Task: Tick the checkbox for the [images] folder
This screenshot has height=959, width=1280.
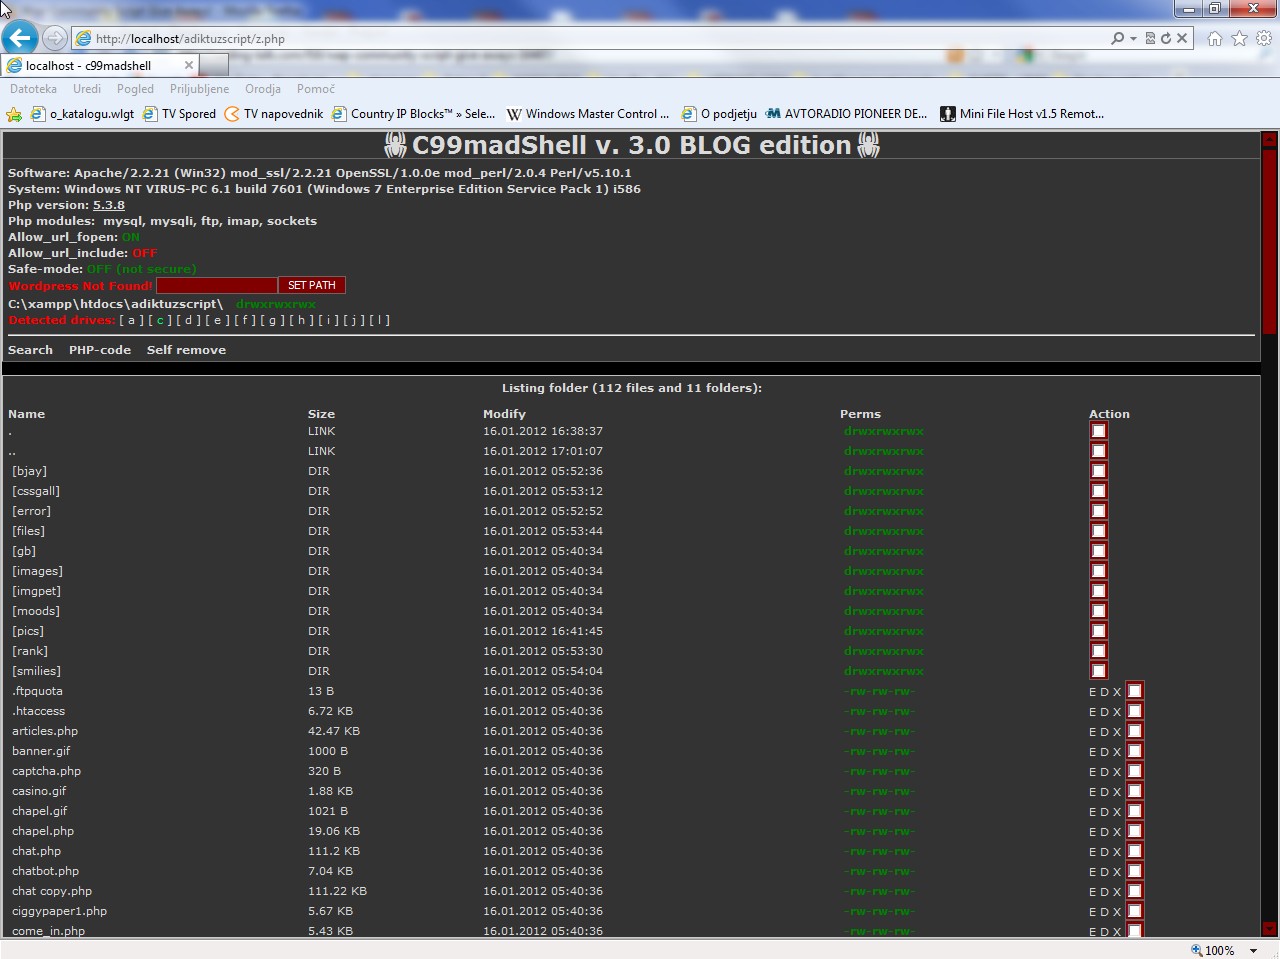Action: [1098, 571]
